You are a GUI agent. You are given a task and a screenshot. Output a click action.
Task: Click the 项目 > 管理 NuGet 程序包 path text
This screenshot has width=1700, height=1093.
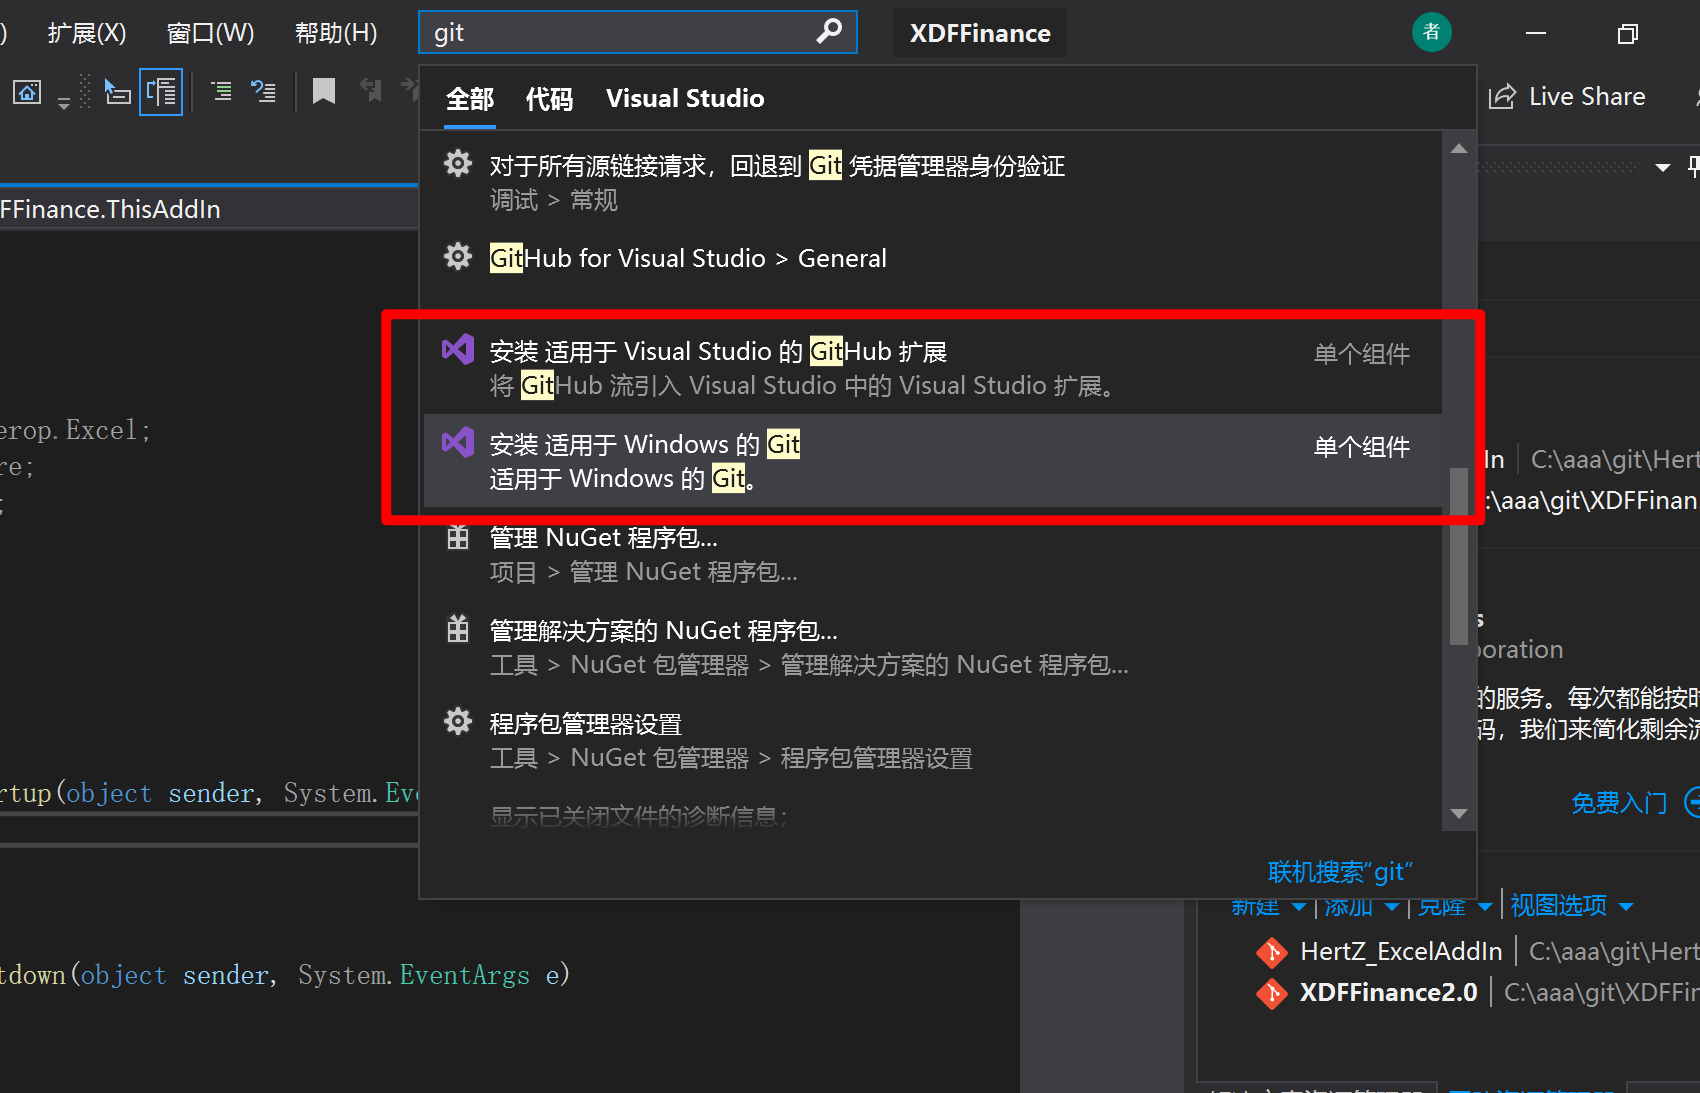click(644, 572)
